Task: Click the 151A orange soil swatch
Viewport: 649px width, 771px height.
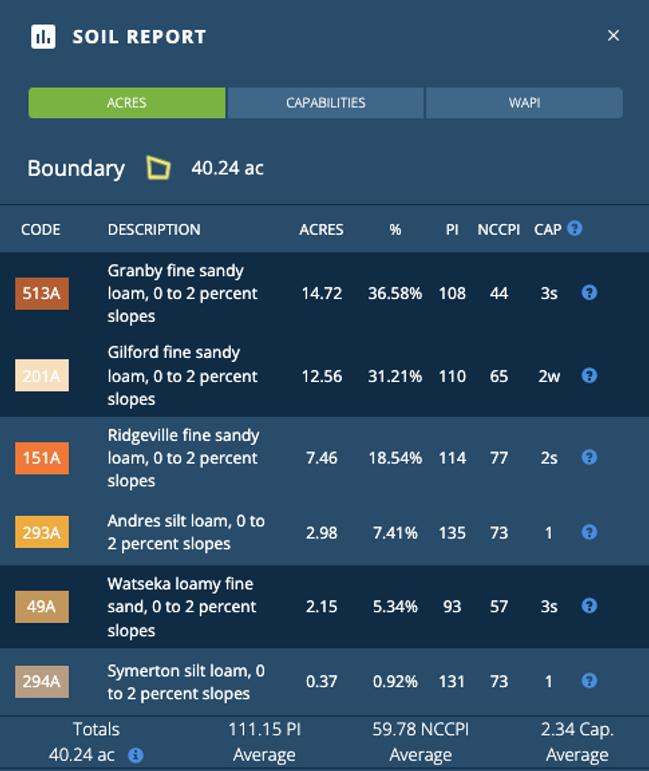Action: pos(42,459)
